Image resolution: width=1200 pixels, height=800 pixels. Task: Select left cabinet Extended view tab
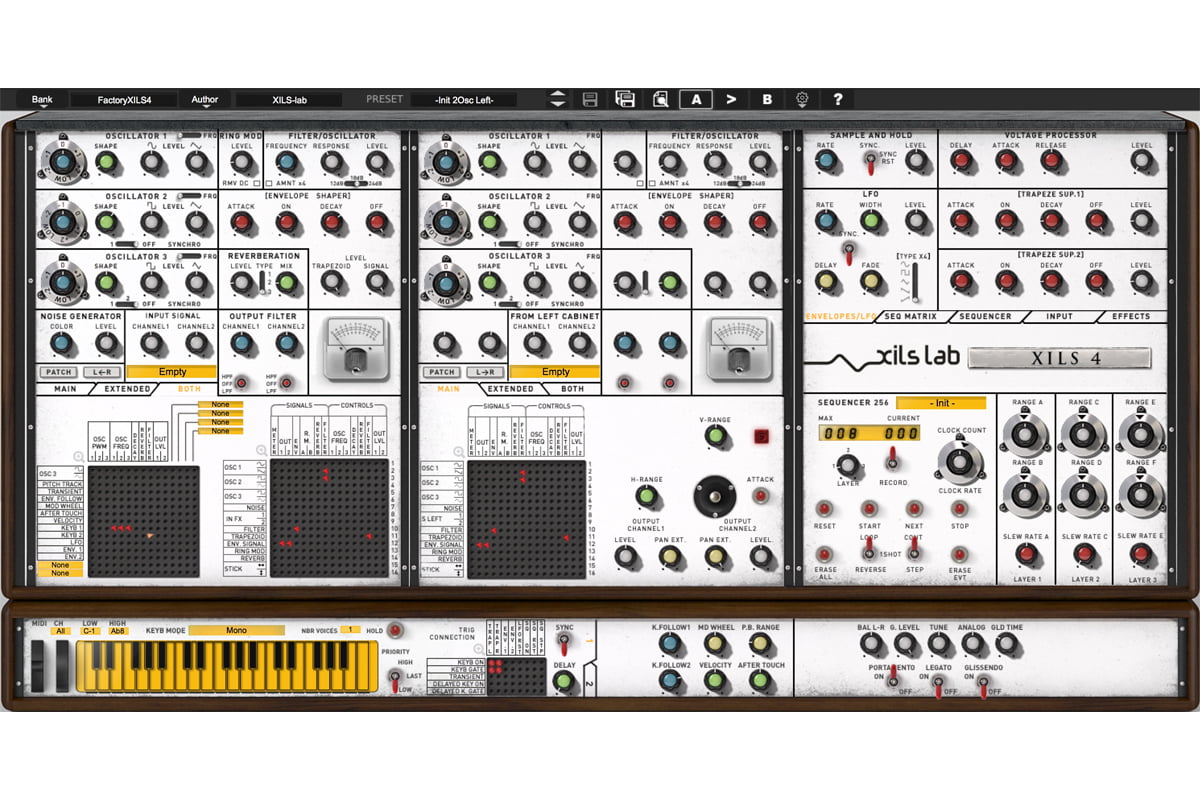(x=127, y=388)
